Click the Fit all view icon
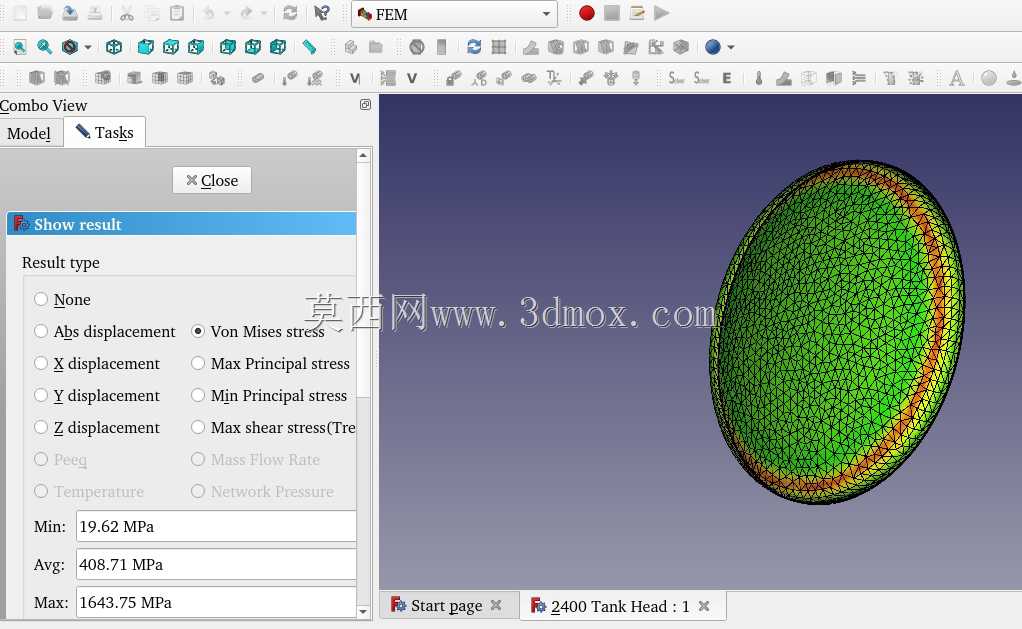 (x=20, y=47)
